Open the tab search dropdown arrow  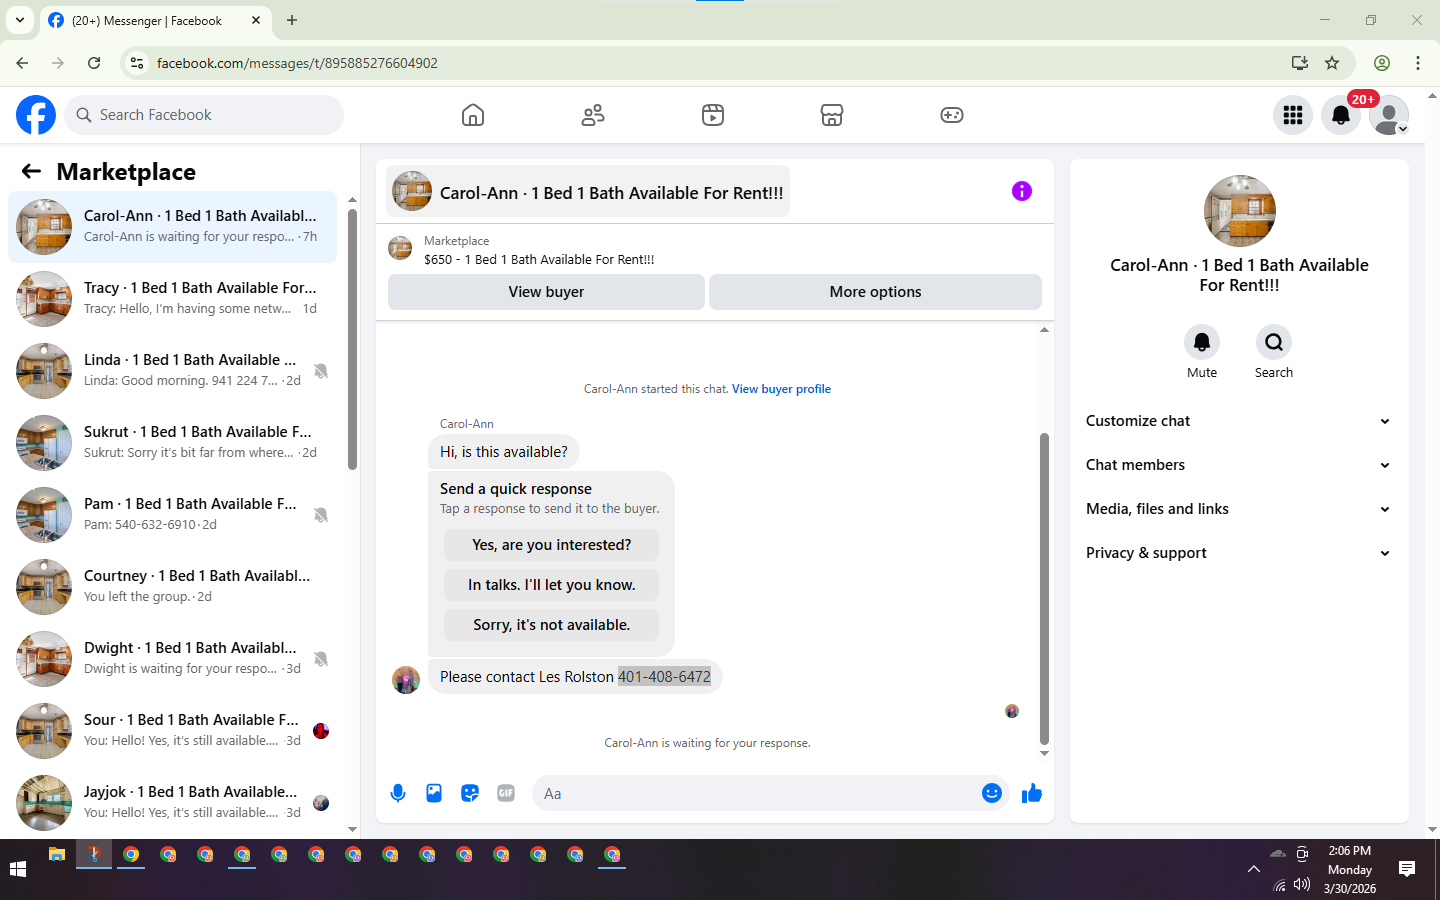click(19, 20)
